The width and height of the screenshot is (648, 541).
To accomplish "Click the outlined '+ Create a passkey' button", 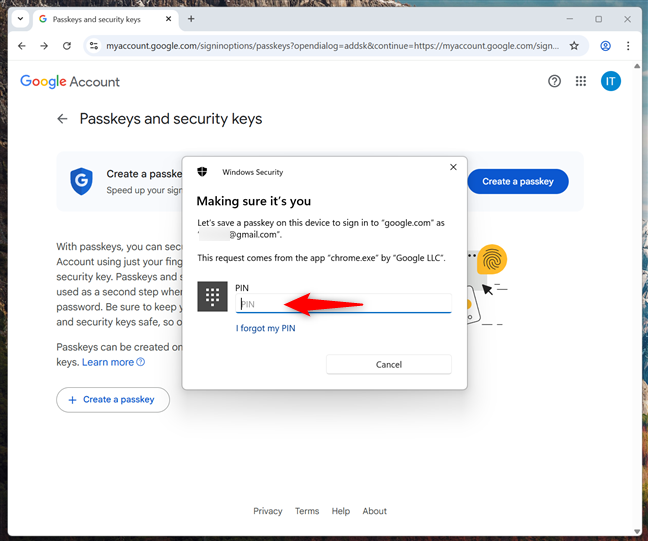I will coord(113,400).
